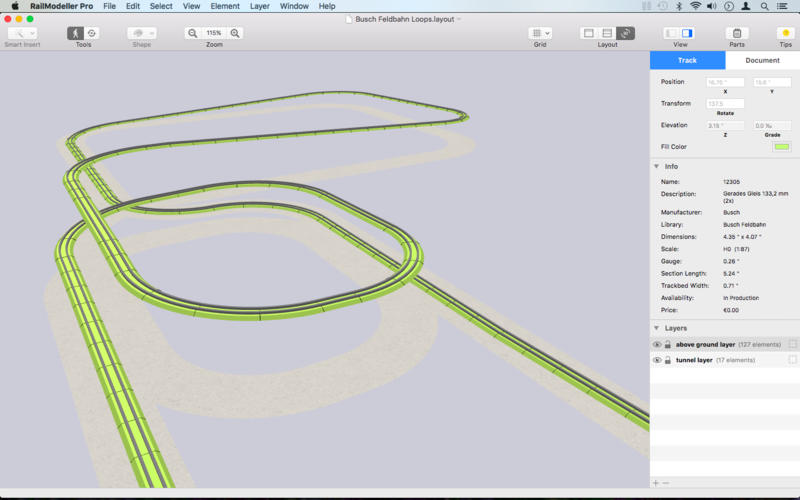The image size is (800, 500).
Task: Hide the above ground layer
Action: point(657,344)
